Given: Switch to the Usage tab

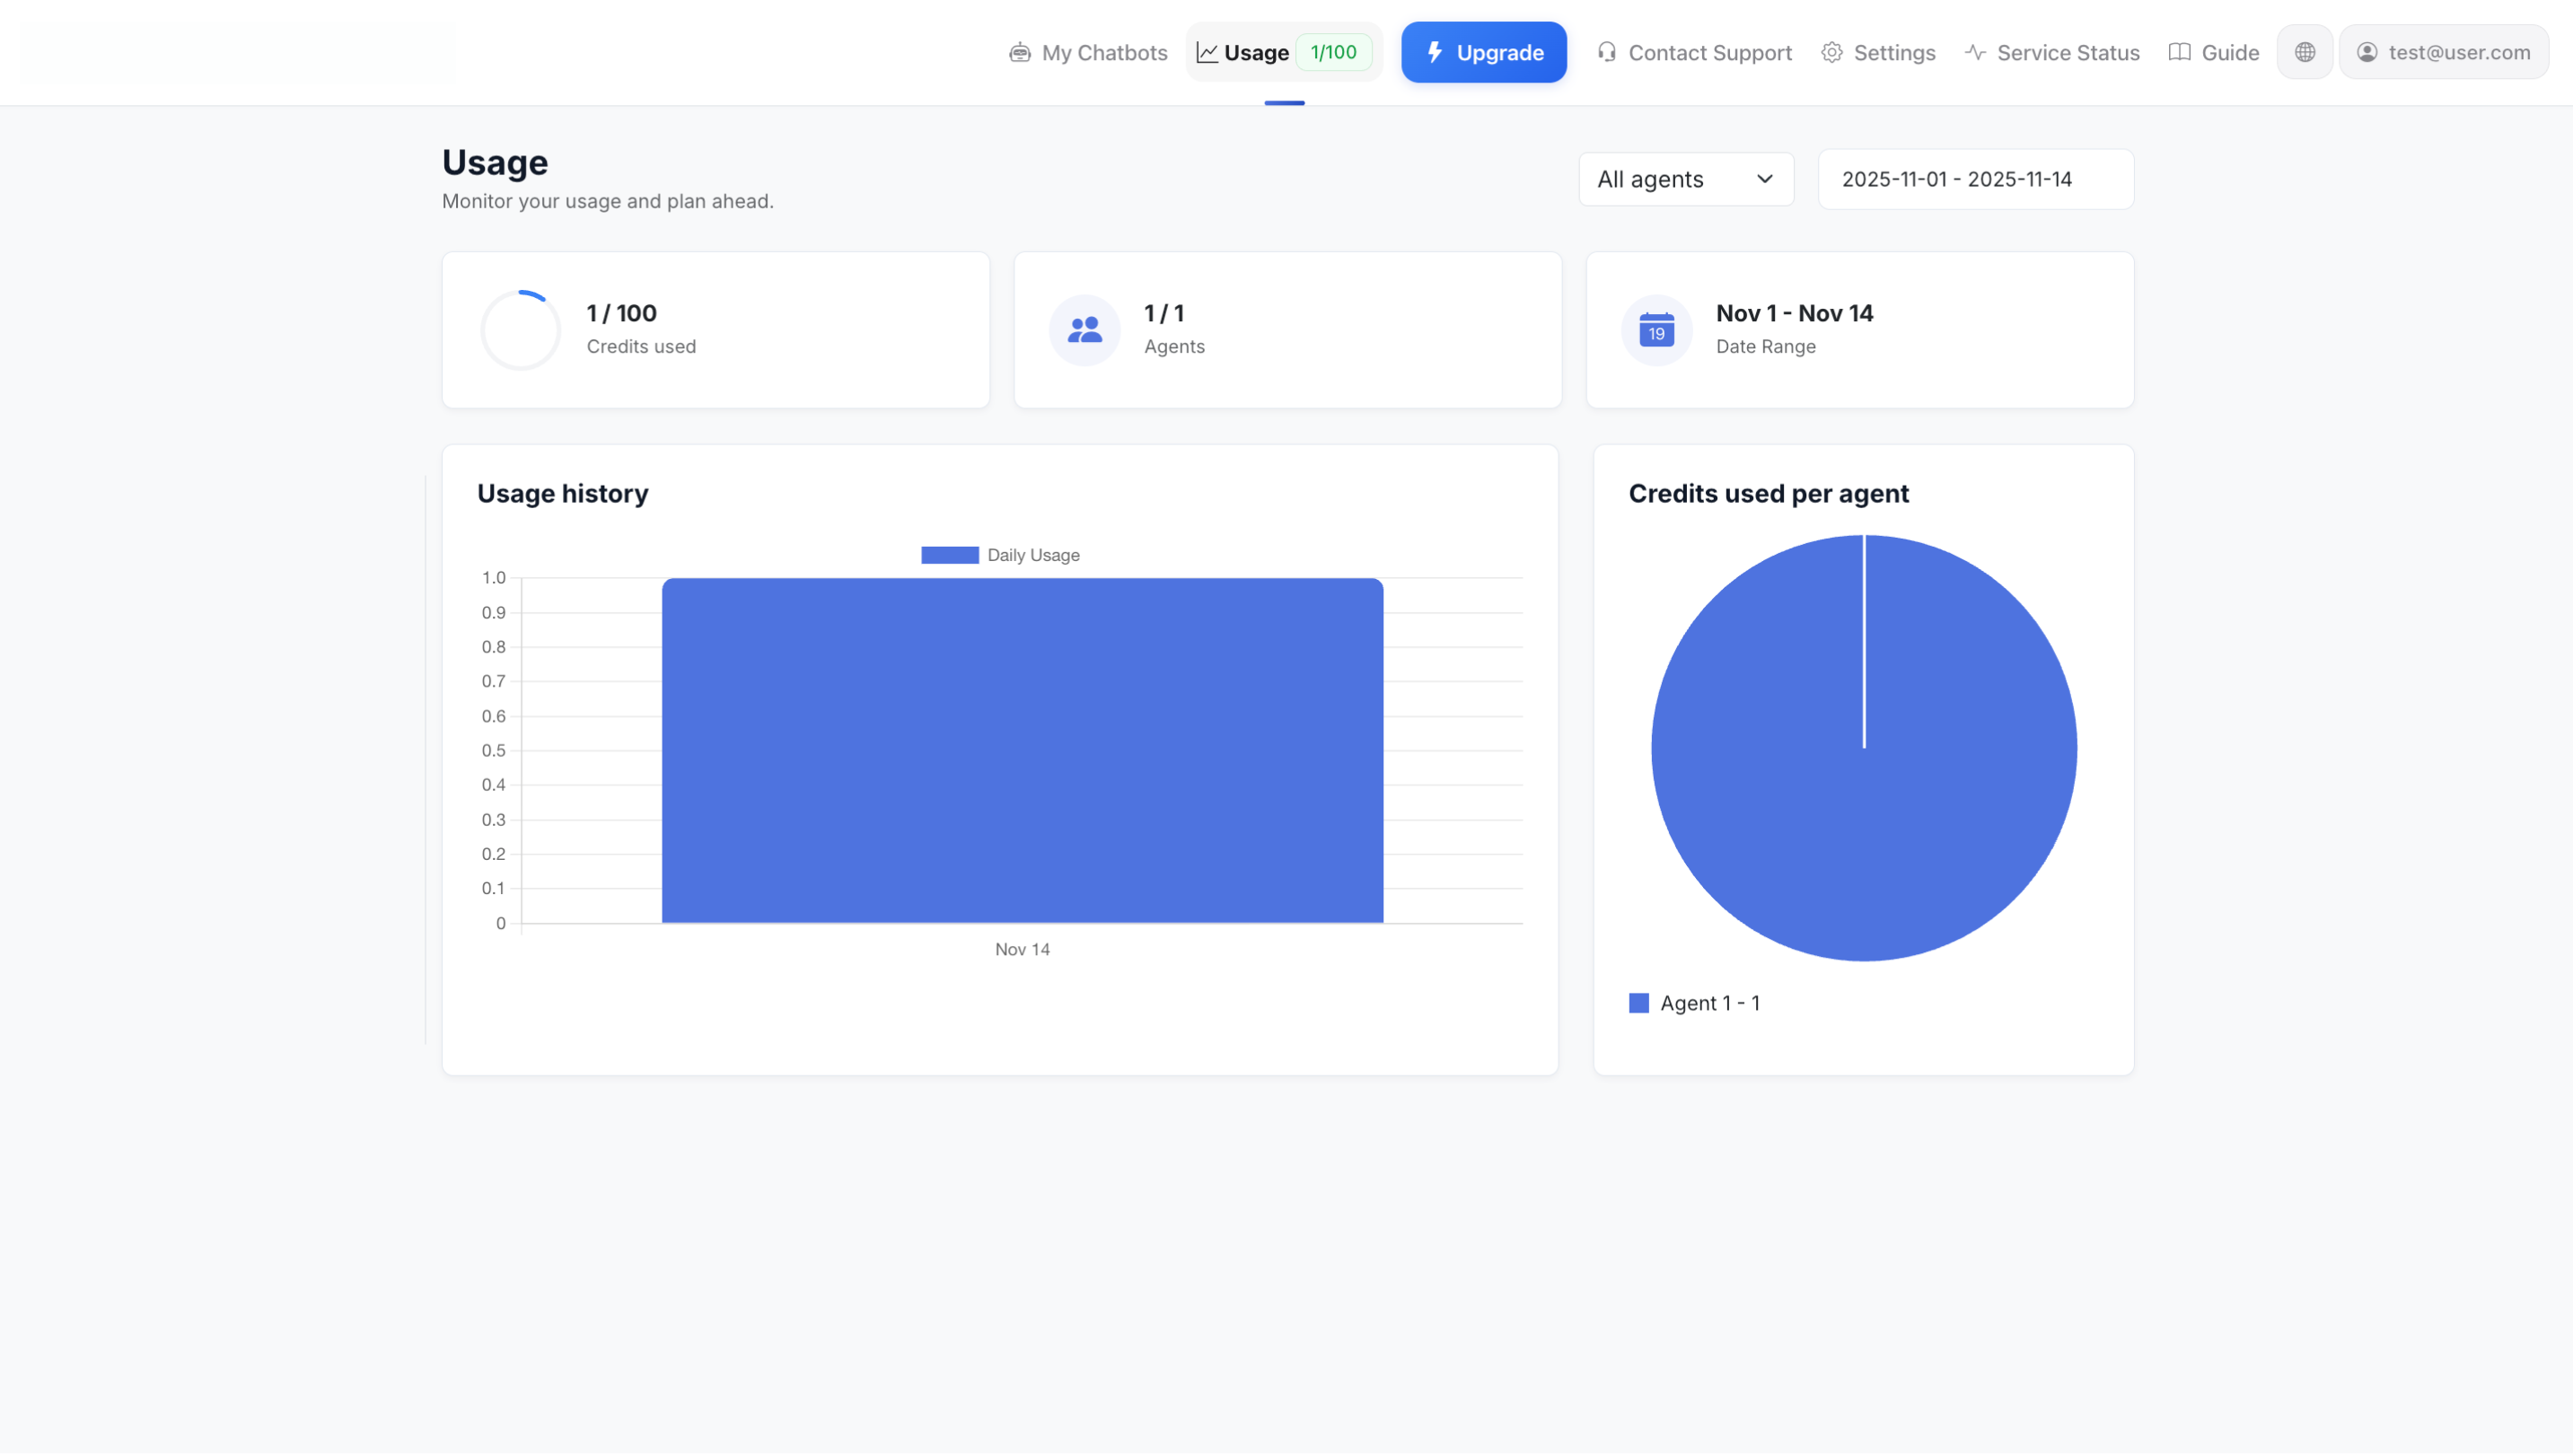Looking at the screenshot, I should pyautogui.click(x=1255, y=52).
